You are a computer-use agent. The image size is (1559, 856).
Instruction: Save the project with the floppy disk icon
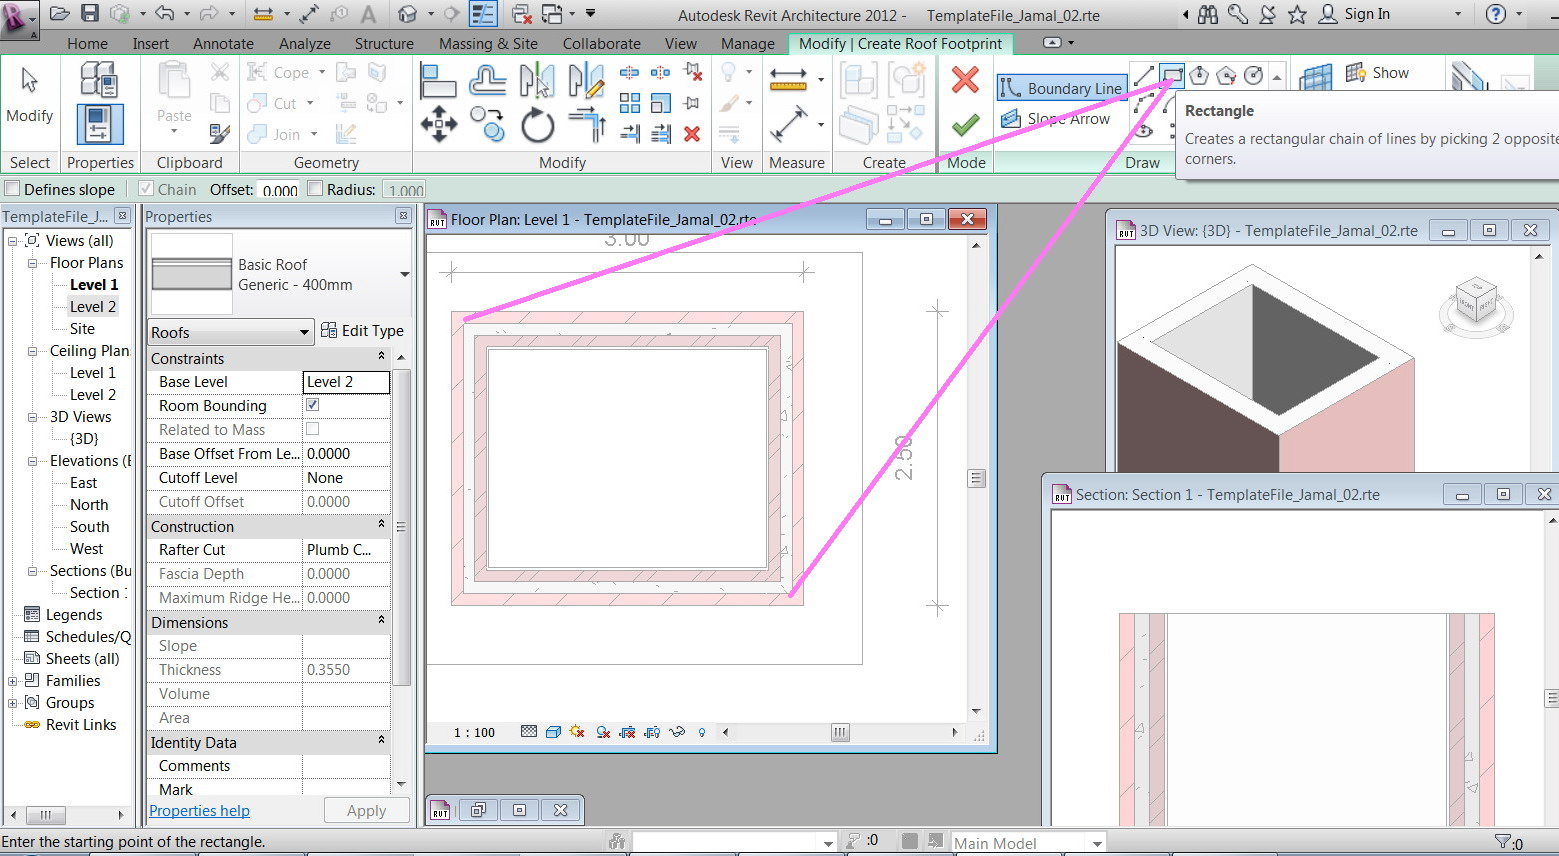(90, 13)
